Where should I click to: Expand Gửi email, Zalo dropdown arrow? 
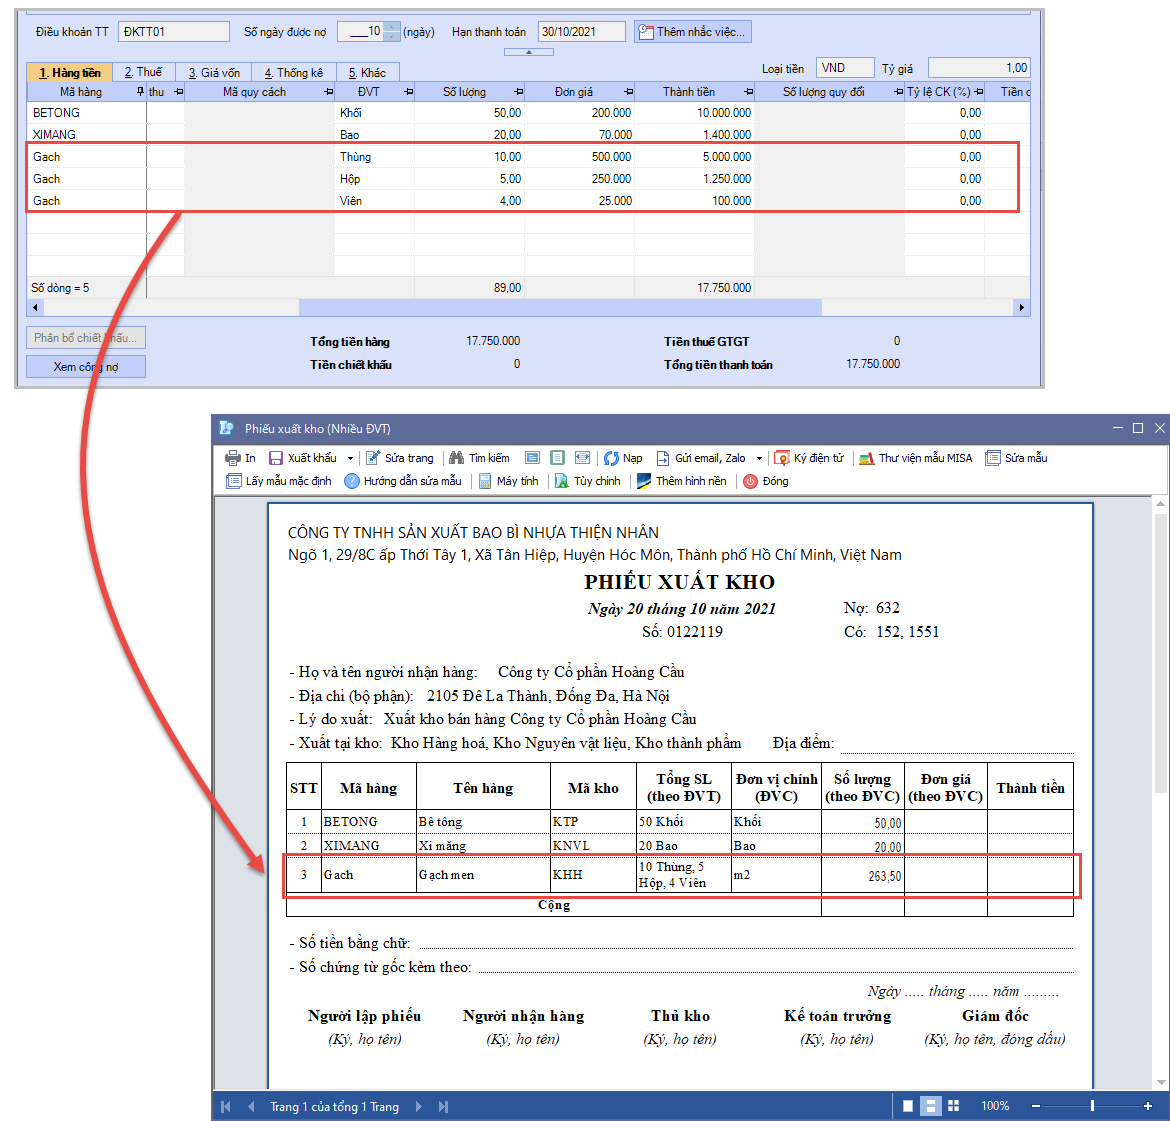(x=759, y=458)
